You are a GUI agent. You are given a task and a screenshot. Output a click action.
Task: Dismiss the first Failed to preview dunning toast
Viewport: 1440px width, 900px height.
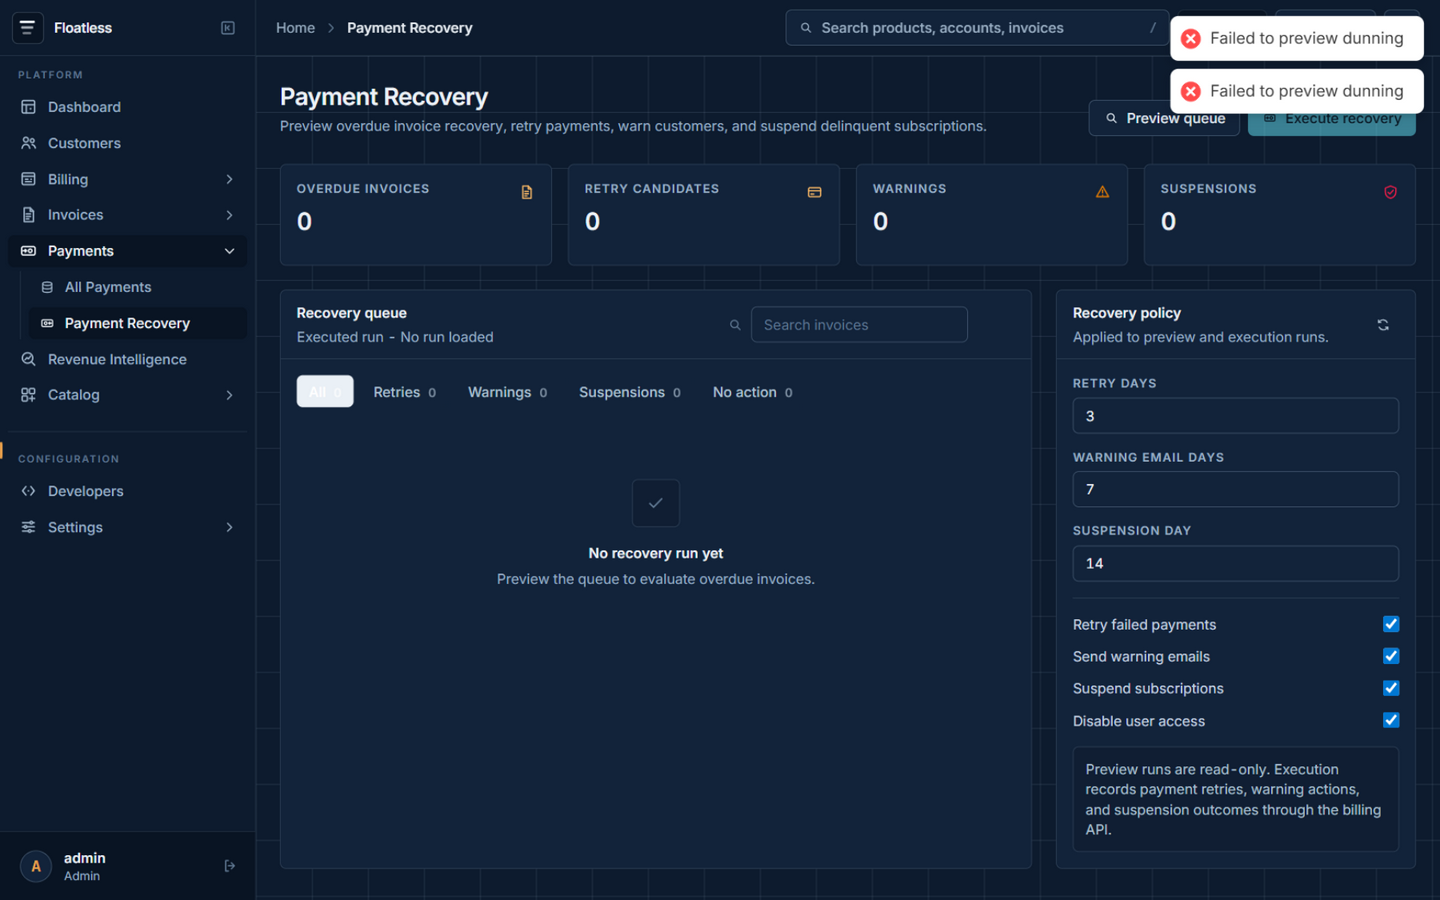click(1296, 38)
